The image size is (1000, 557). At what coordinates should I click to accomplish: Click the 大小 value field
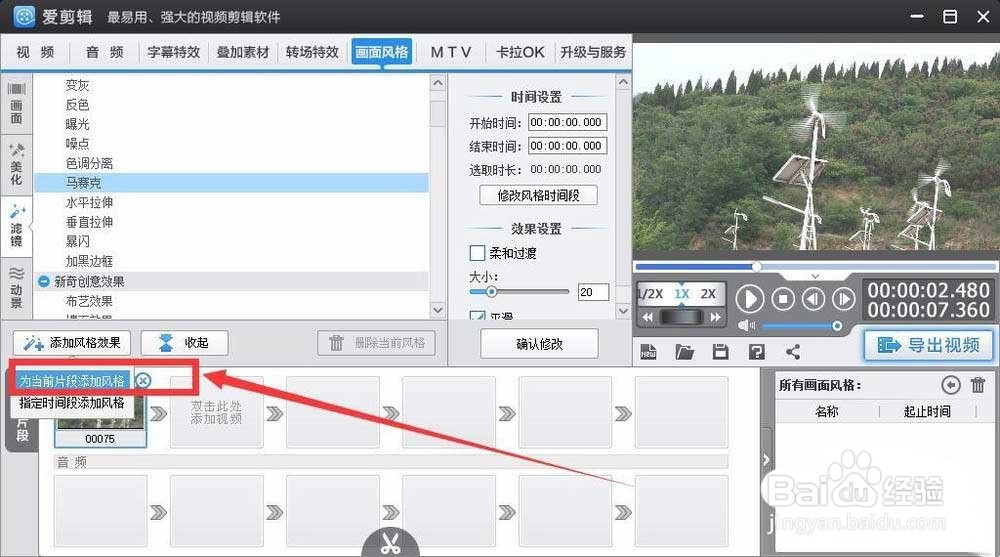[x=593, y=292]
